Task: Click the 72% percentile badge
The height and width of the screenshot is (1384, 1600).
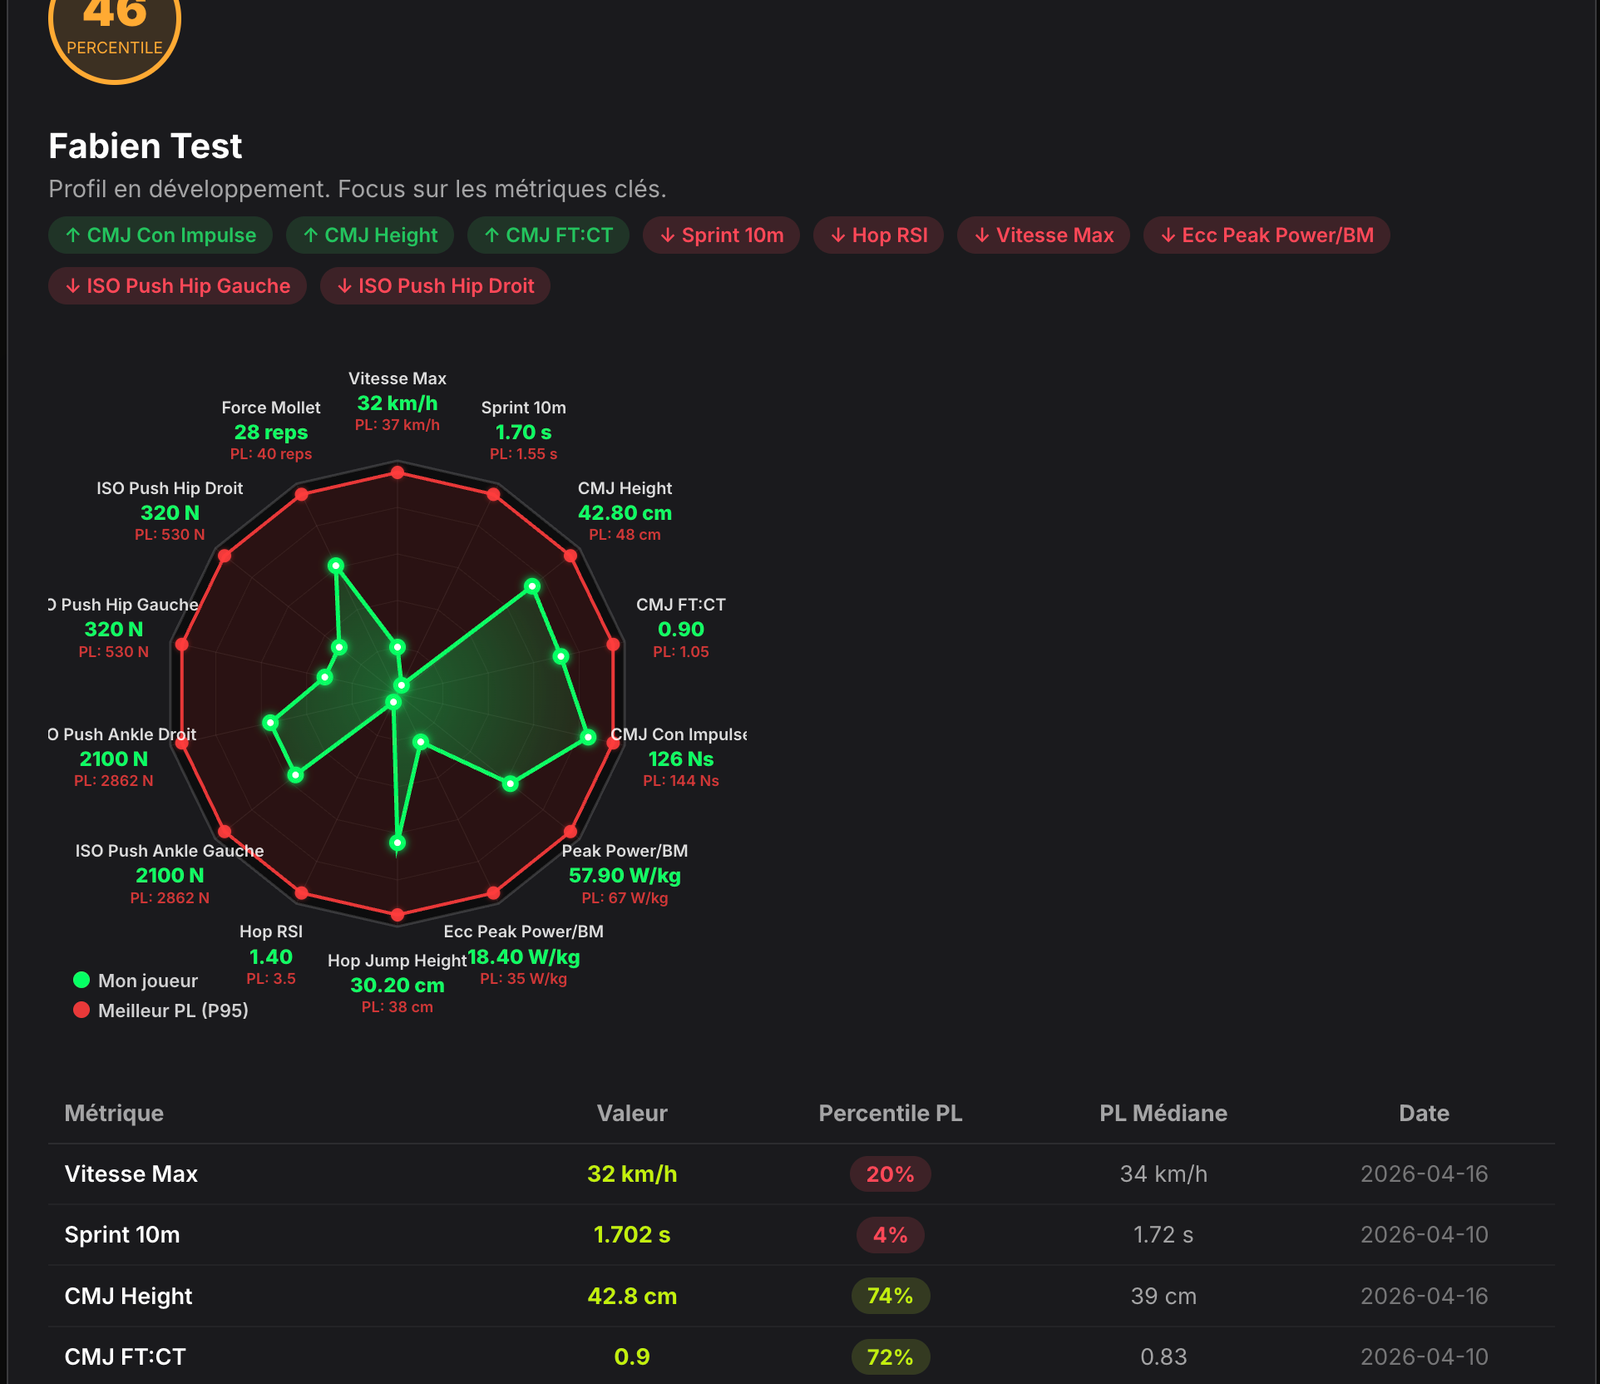Action: (890, 1357)
